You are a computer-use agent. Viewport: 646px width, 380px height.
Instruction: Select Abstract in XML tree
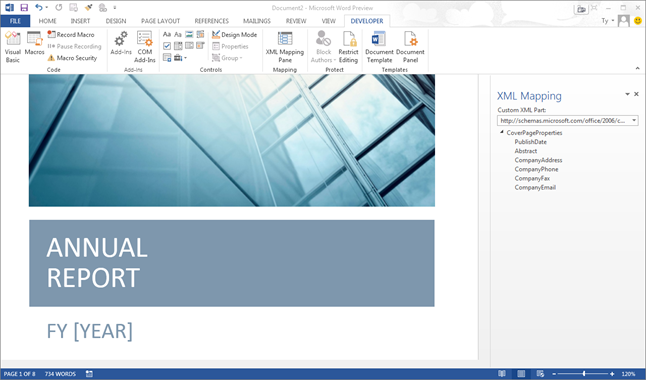(526, 151)
